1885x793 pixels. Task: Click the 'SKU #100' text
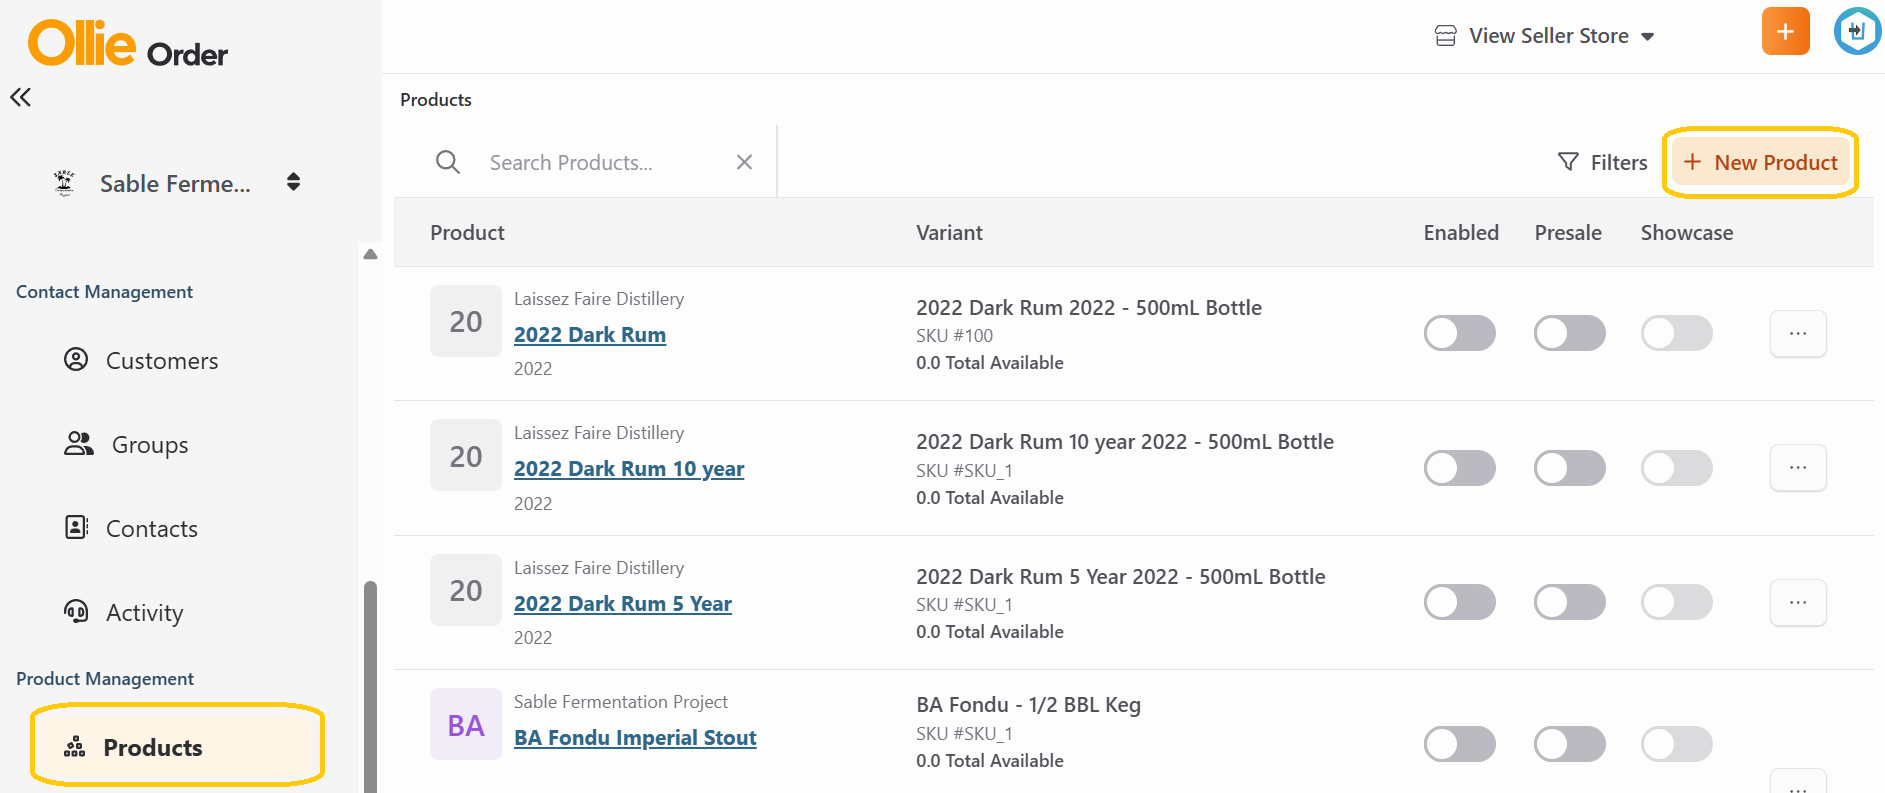[954, 336]
